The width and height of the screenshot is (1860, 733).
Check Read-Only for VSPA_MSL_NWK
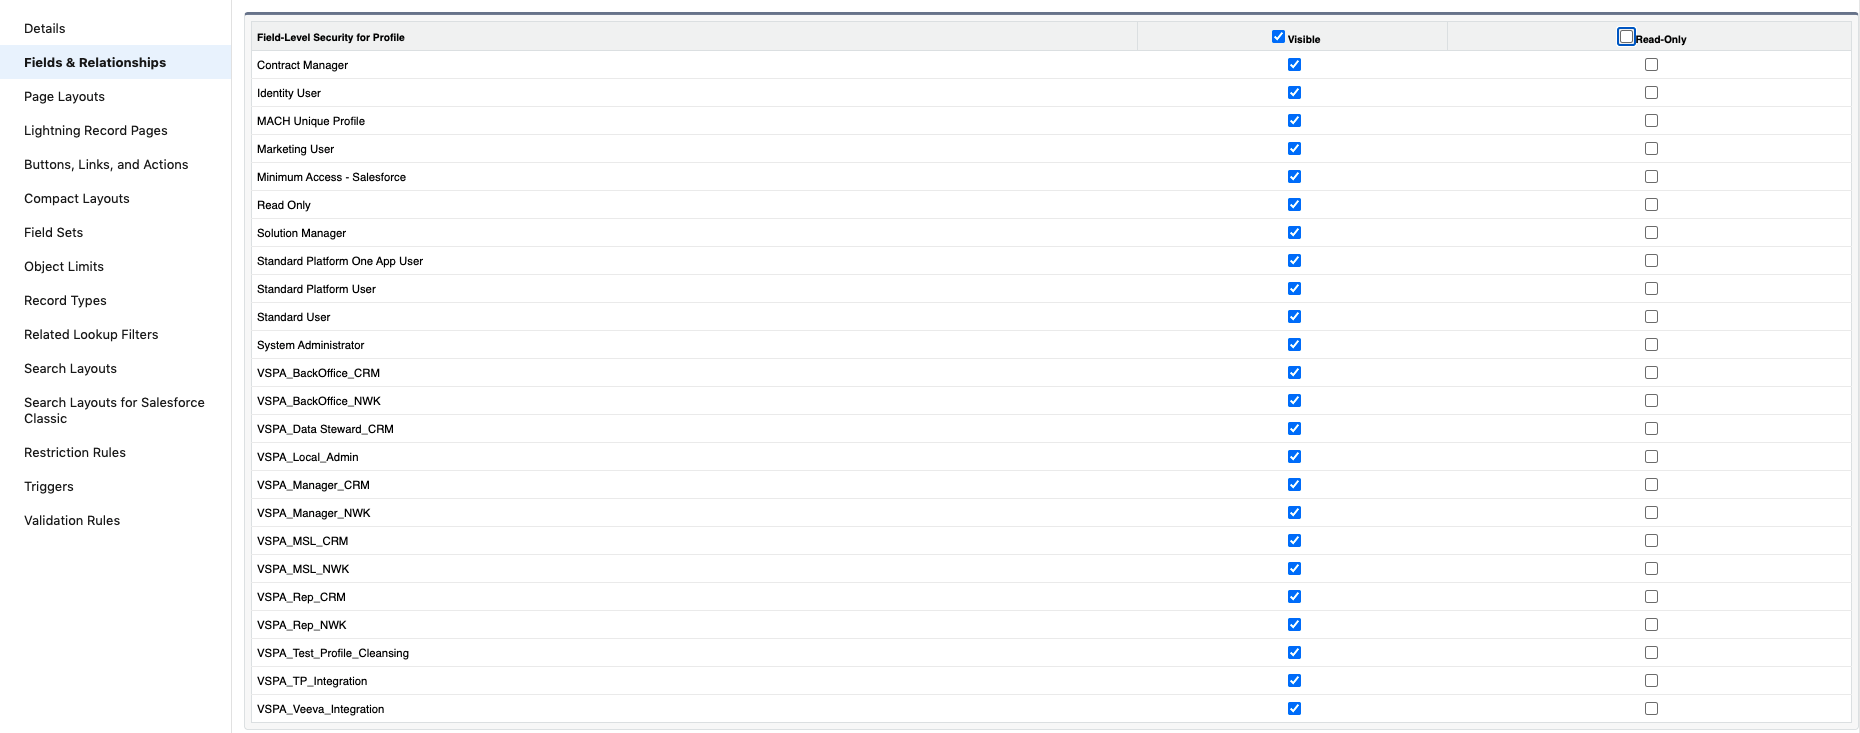point(1651,568)
